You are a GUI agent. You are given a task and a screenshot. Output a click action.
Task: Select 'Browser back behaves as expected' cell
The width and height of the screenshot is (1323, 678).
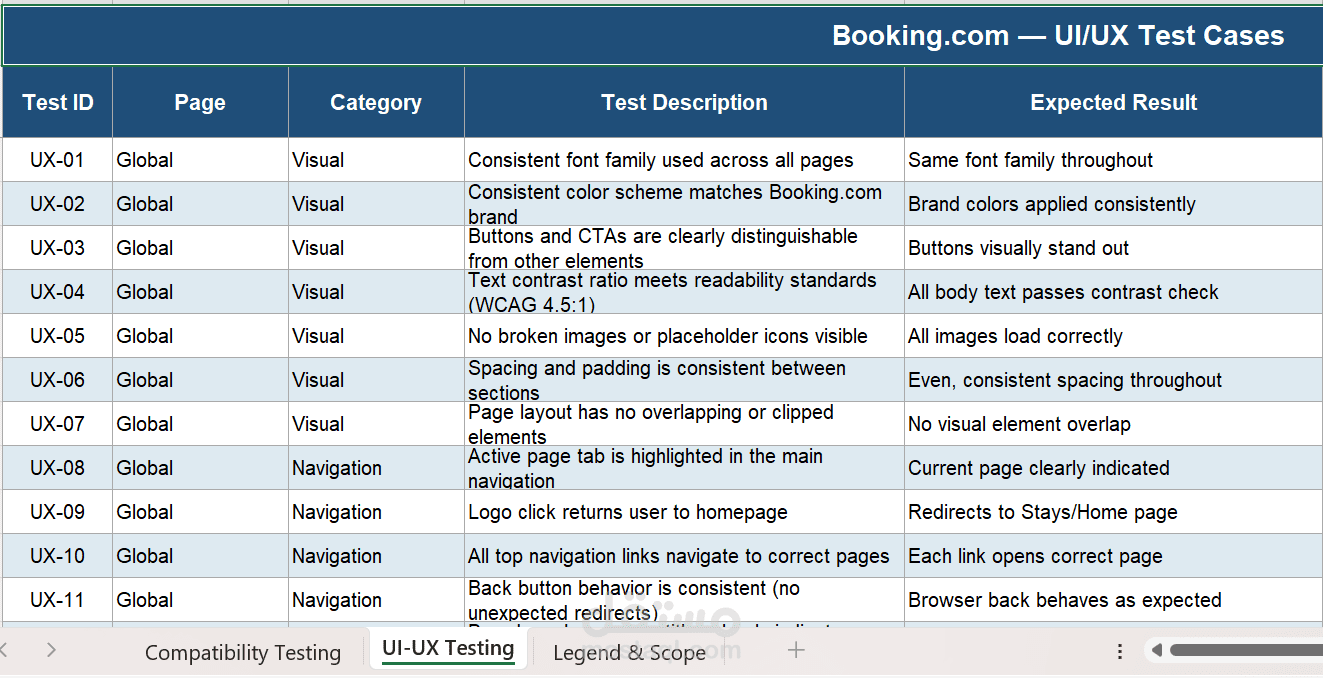1113,600
